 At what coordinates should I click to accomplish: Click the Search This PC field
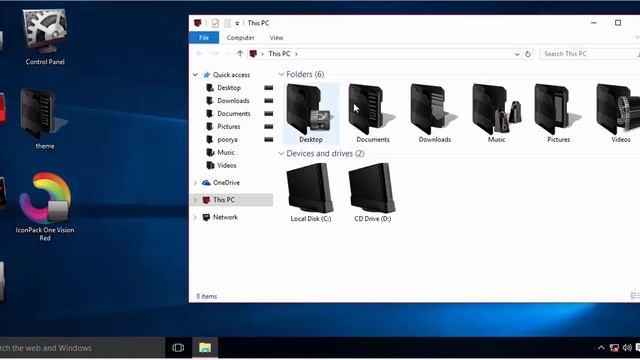[x=589, y=54]
